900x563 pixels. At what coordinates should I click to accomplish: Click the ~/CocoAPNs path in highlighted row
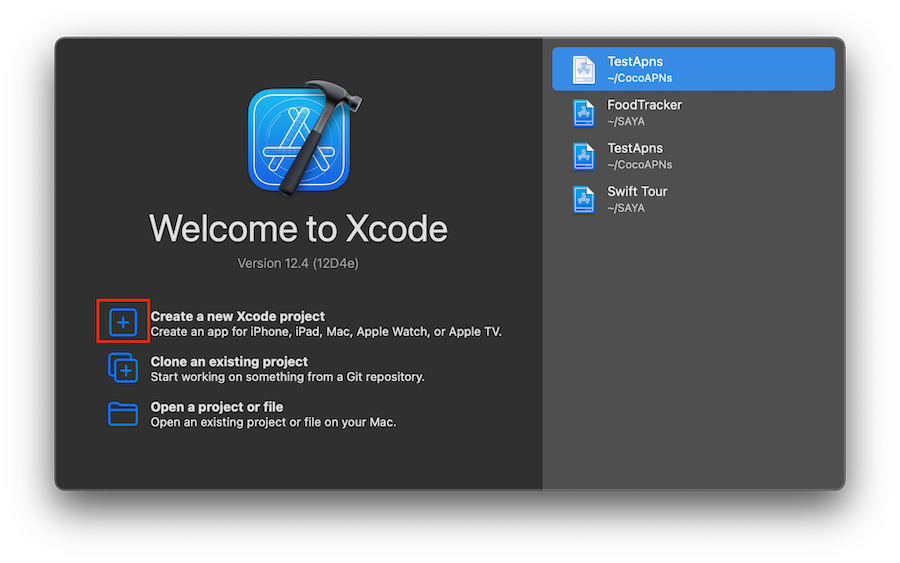coord(639,78)
